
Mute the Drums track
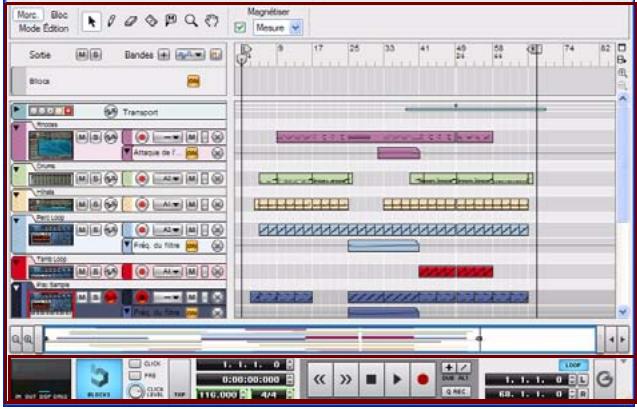(82, 178)
